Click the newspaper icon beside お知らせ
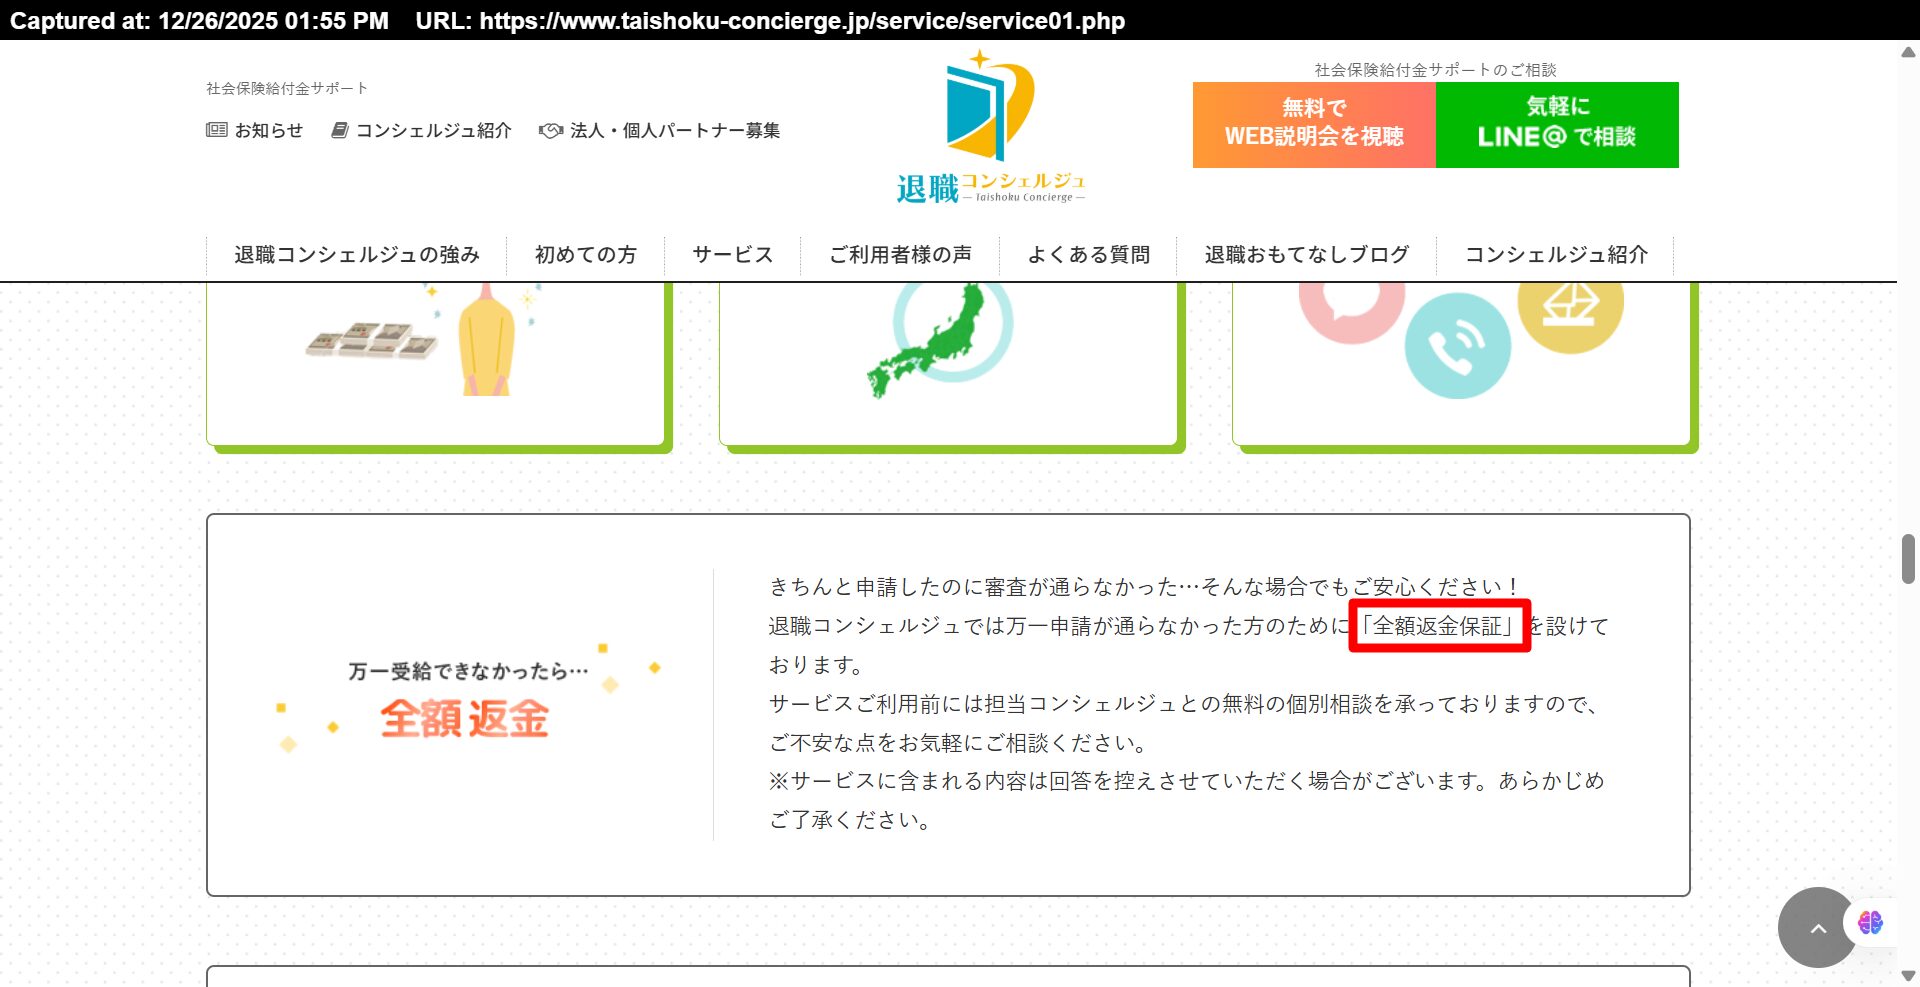Viewport: 1920px width, 987px height. (x=216, y=130)
